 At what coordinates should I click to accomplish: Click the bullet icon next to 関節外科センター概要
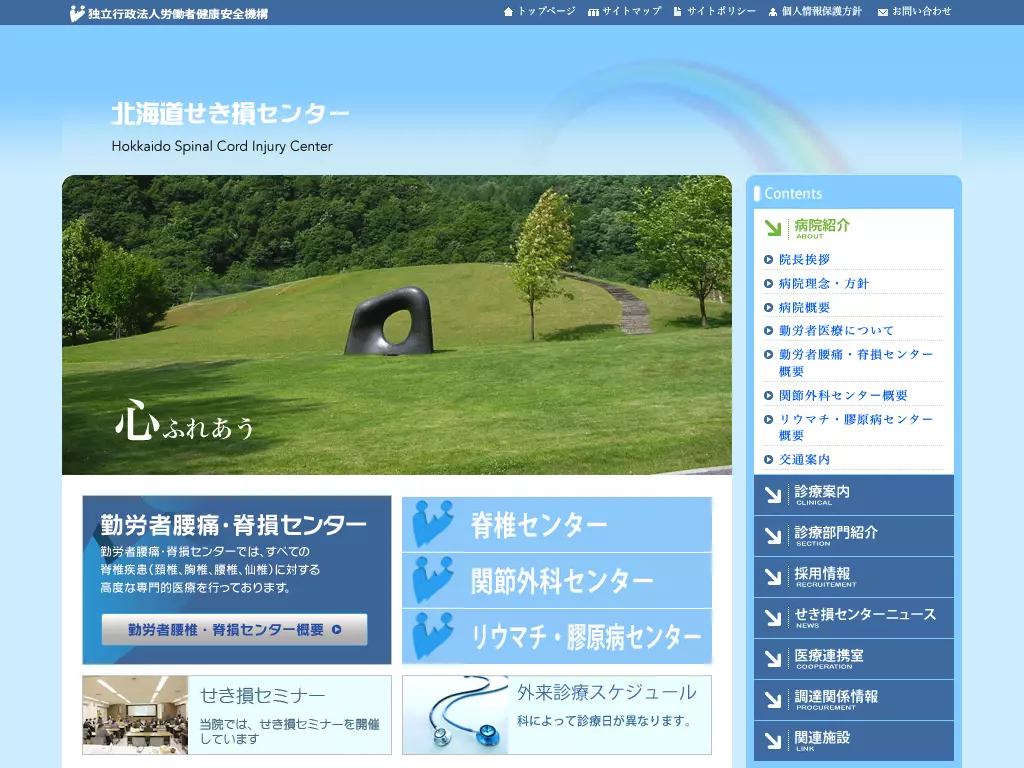(x=768, y=396)
